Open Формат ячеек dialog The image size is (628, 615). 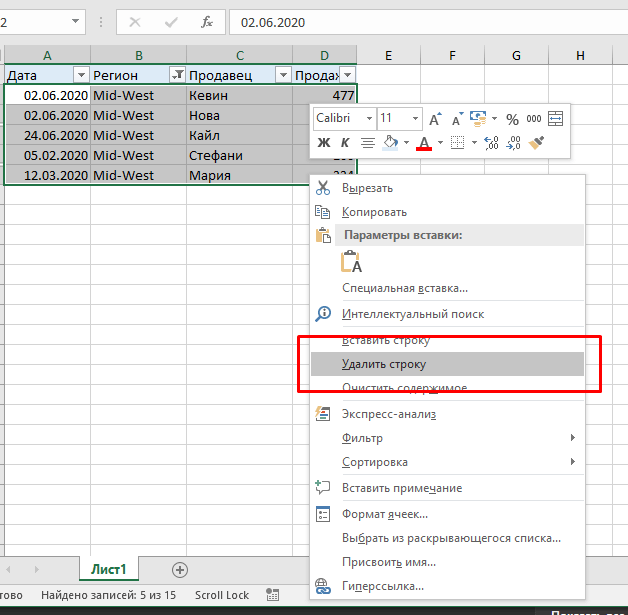448,514
